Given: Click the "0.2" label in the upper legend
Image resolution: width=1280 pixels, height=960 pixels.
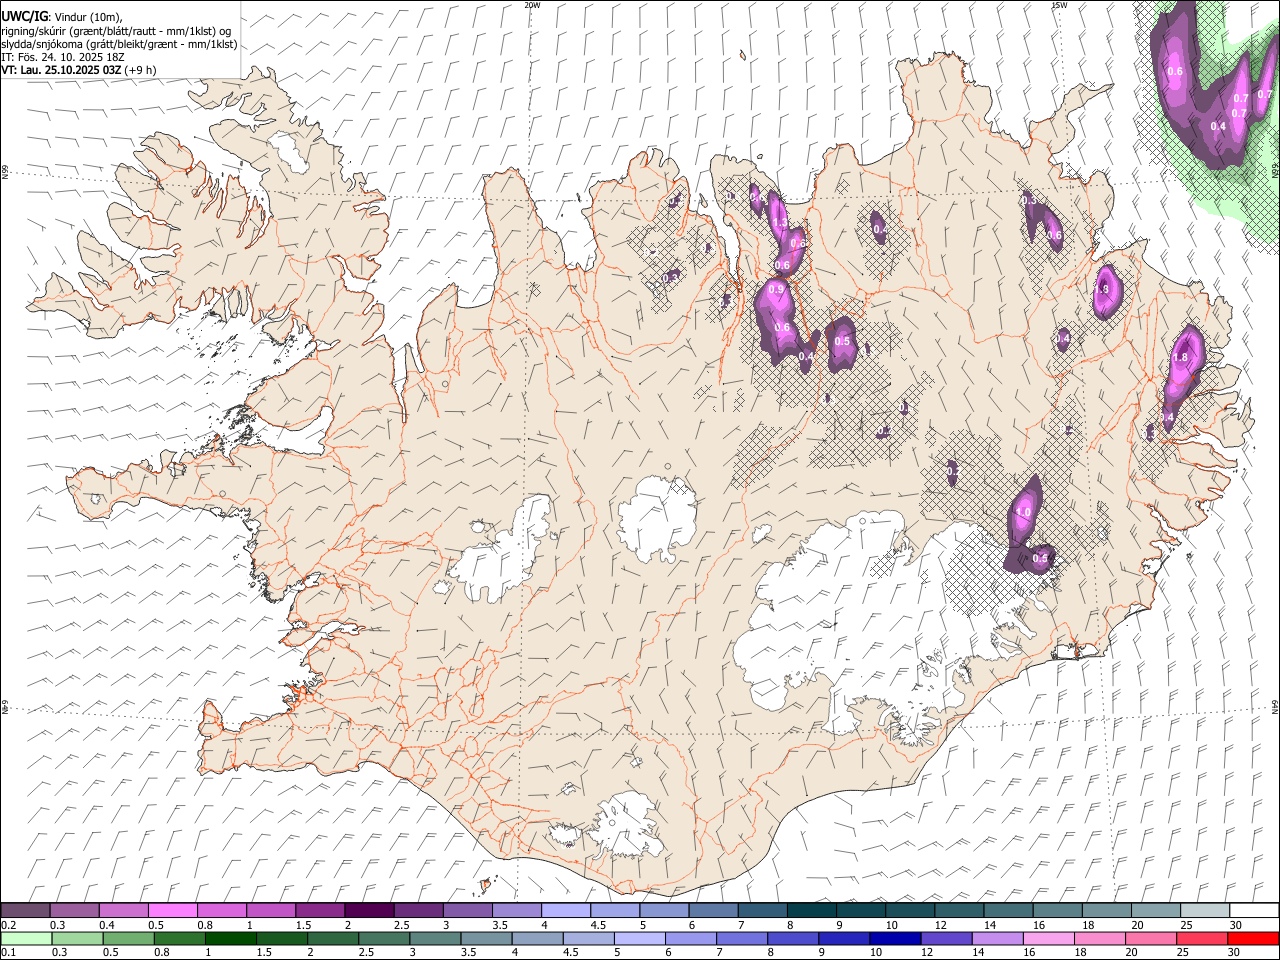Looking at the screenshot, I should point(8,925).
